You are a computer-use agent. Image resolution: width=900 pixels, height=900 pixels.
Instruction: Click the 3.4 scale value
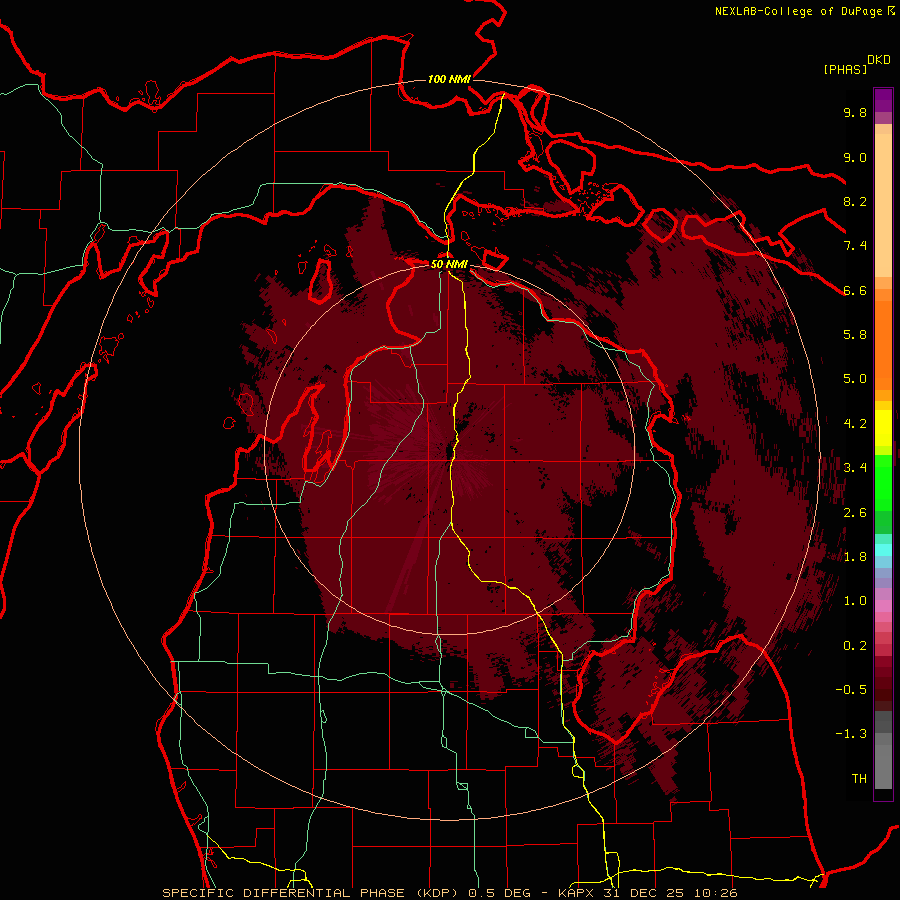click(855, 468)
